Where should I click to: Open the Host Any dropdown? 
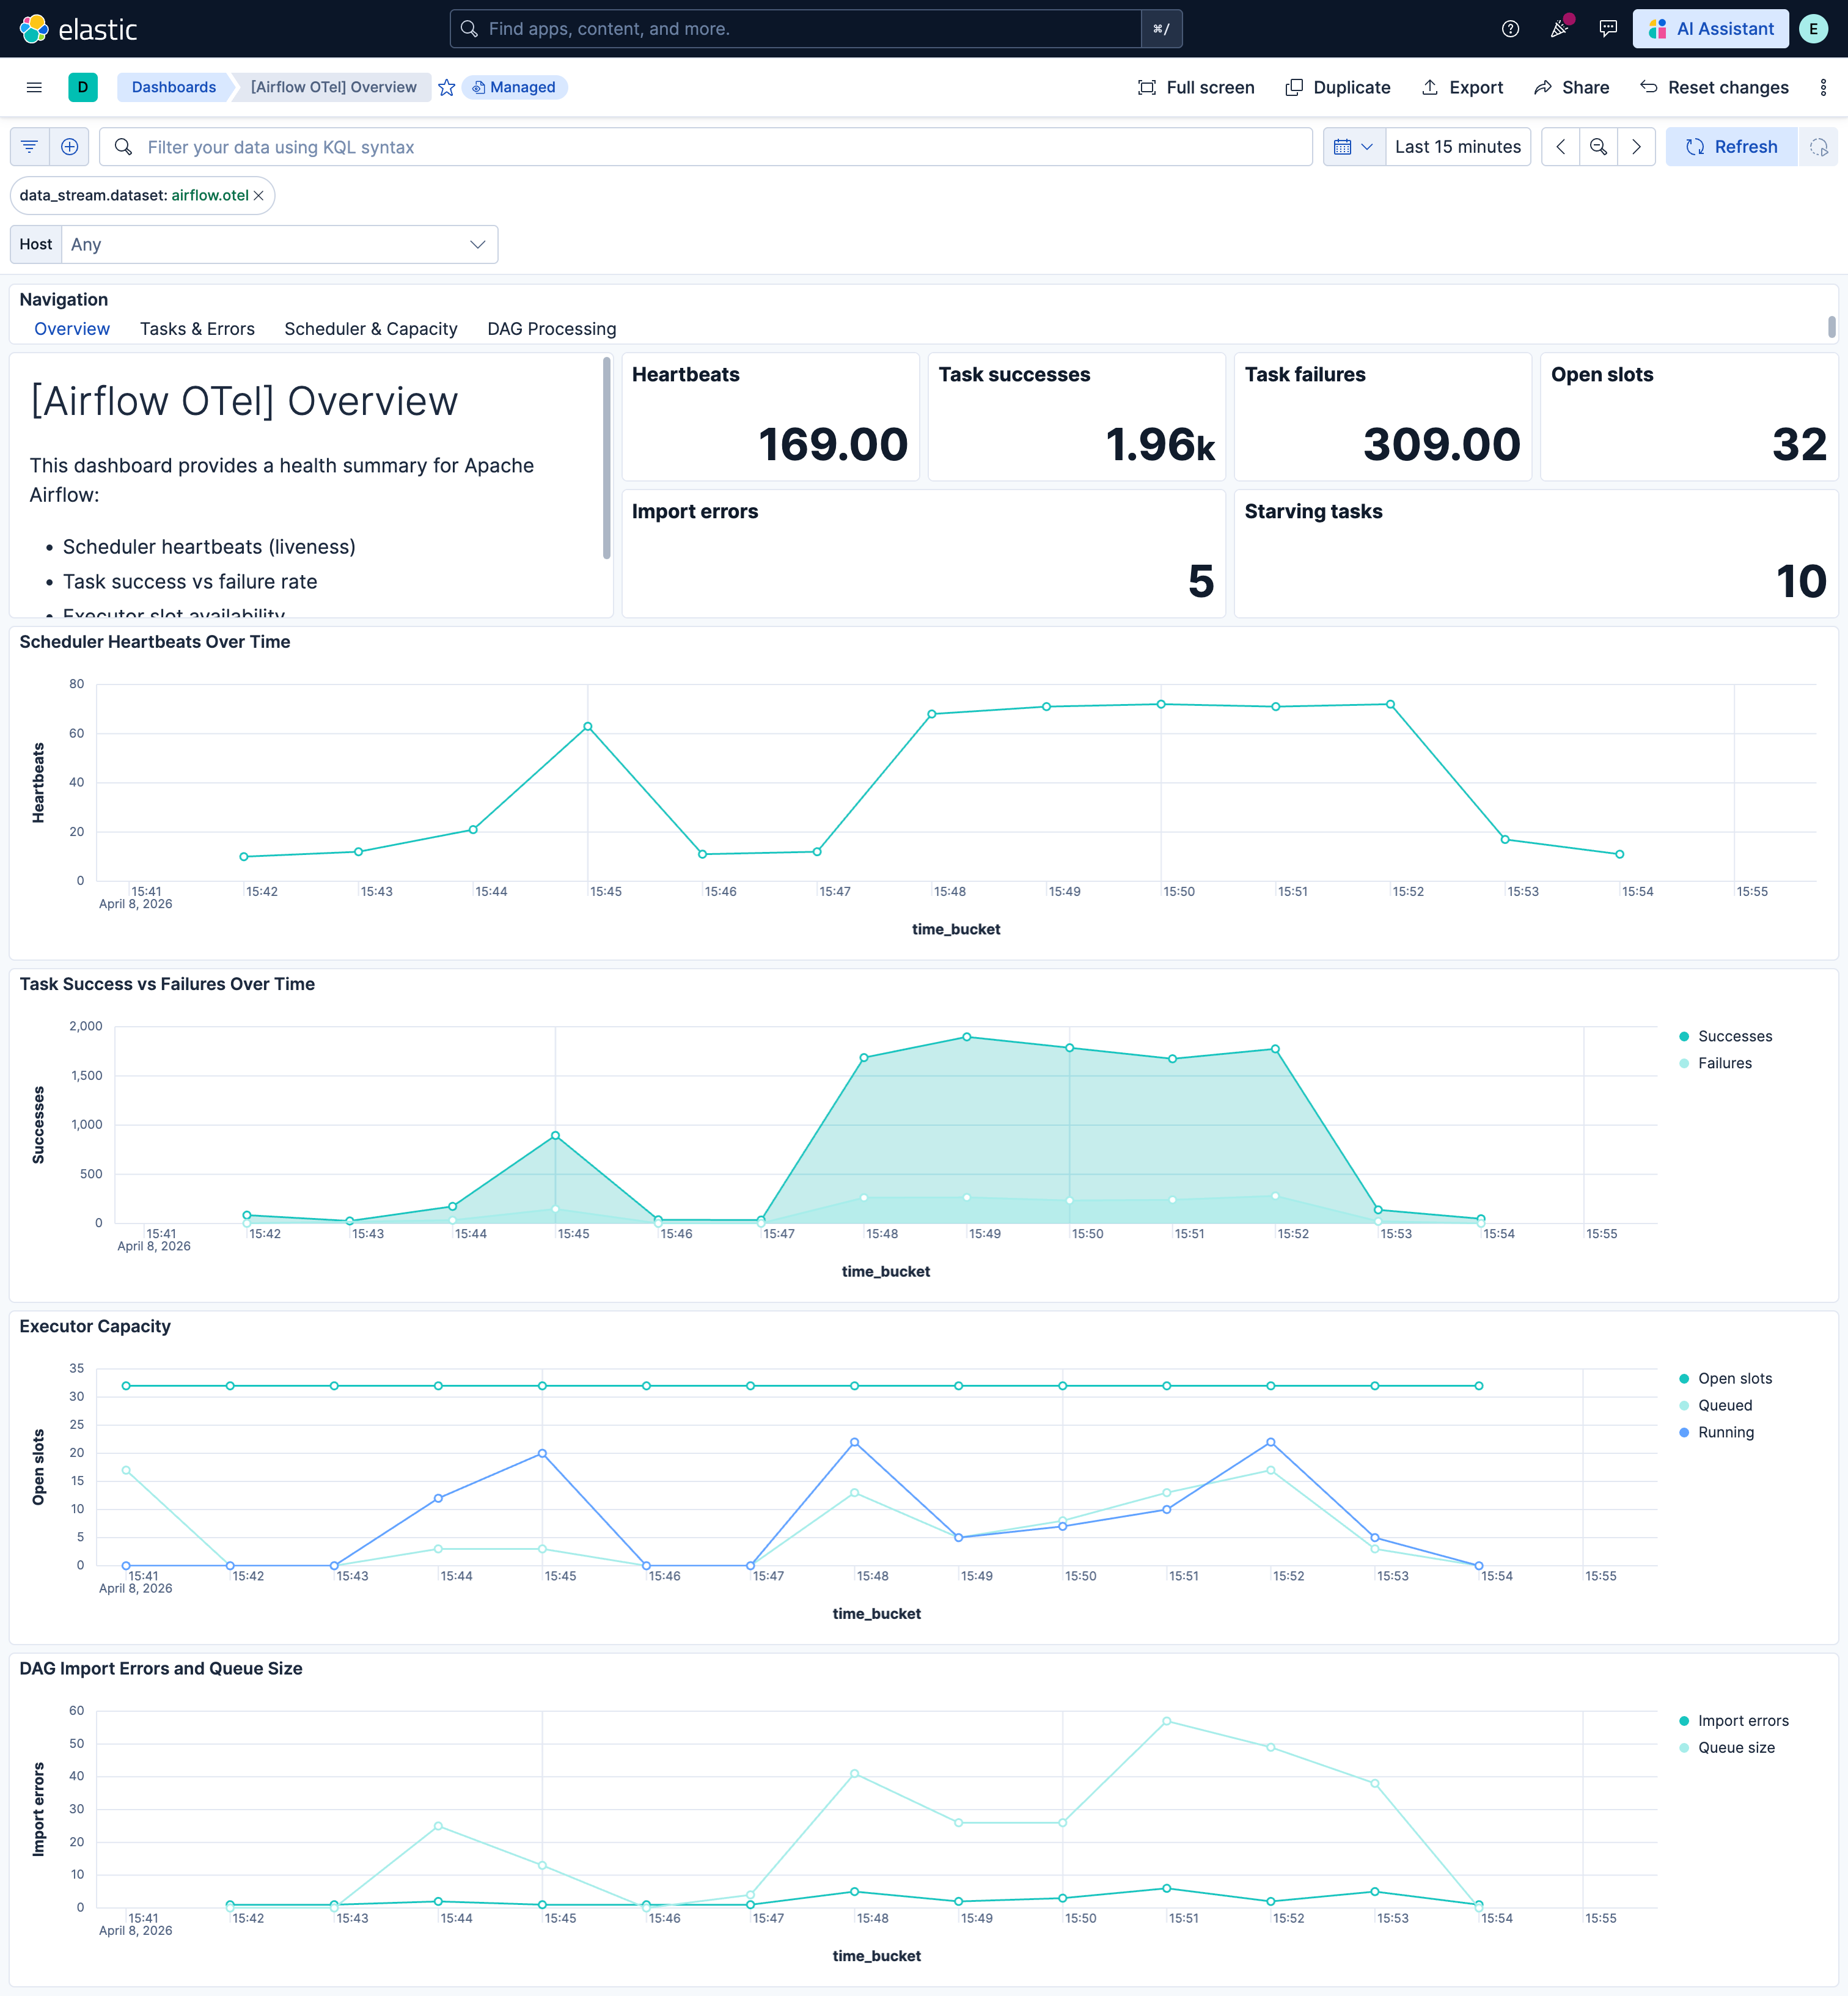click(279, 244)
